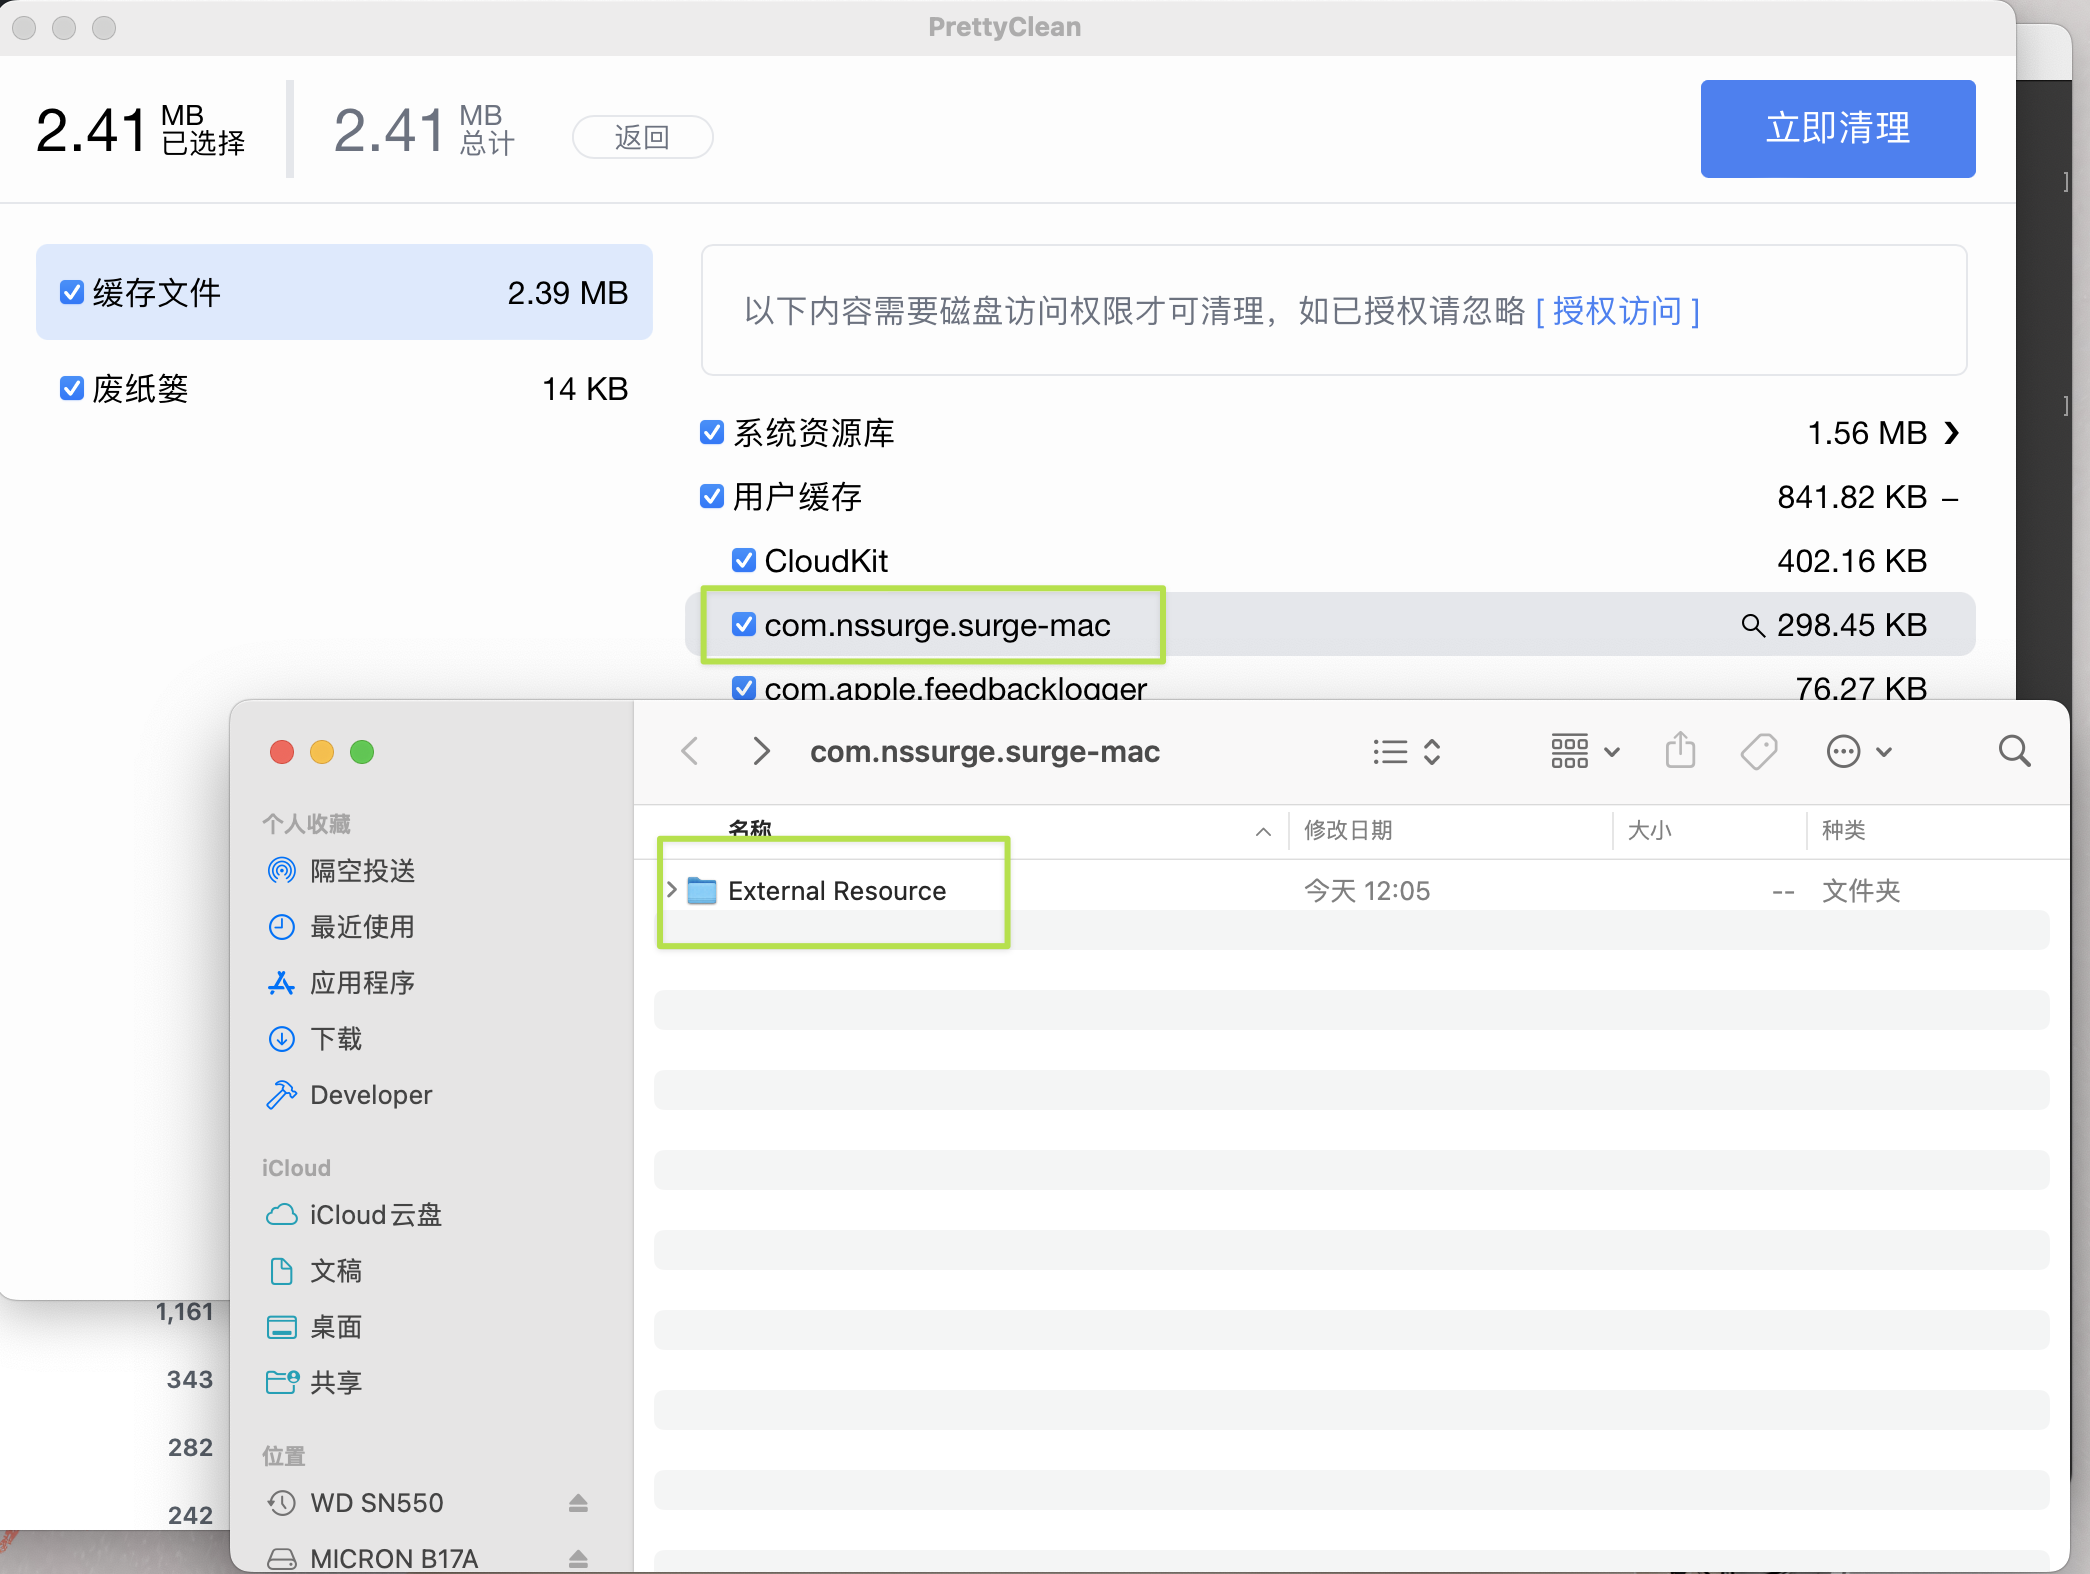Click the 授权访问 link
The height and width of the screenshot is (1574, 2090).
pyautogui.click(x=1617, y=311)
